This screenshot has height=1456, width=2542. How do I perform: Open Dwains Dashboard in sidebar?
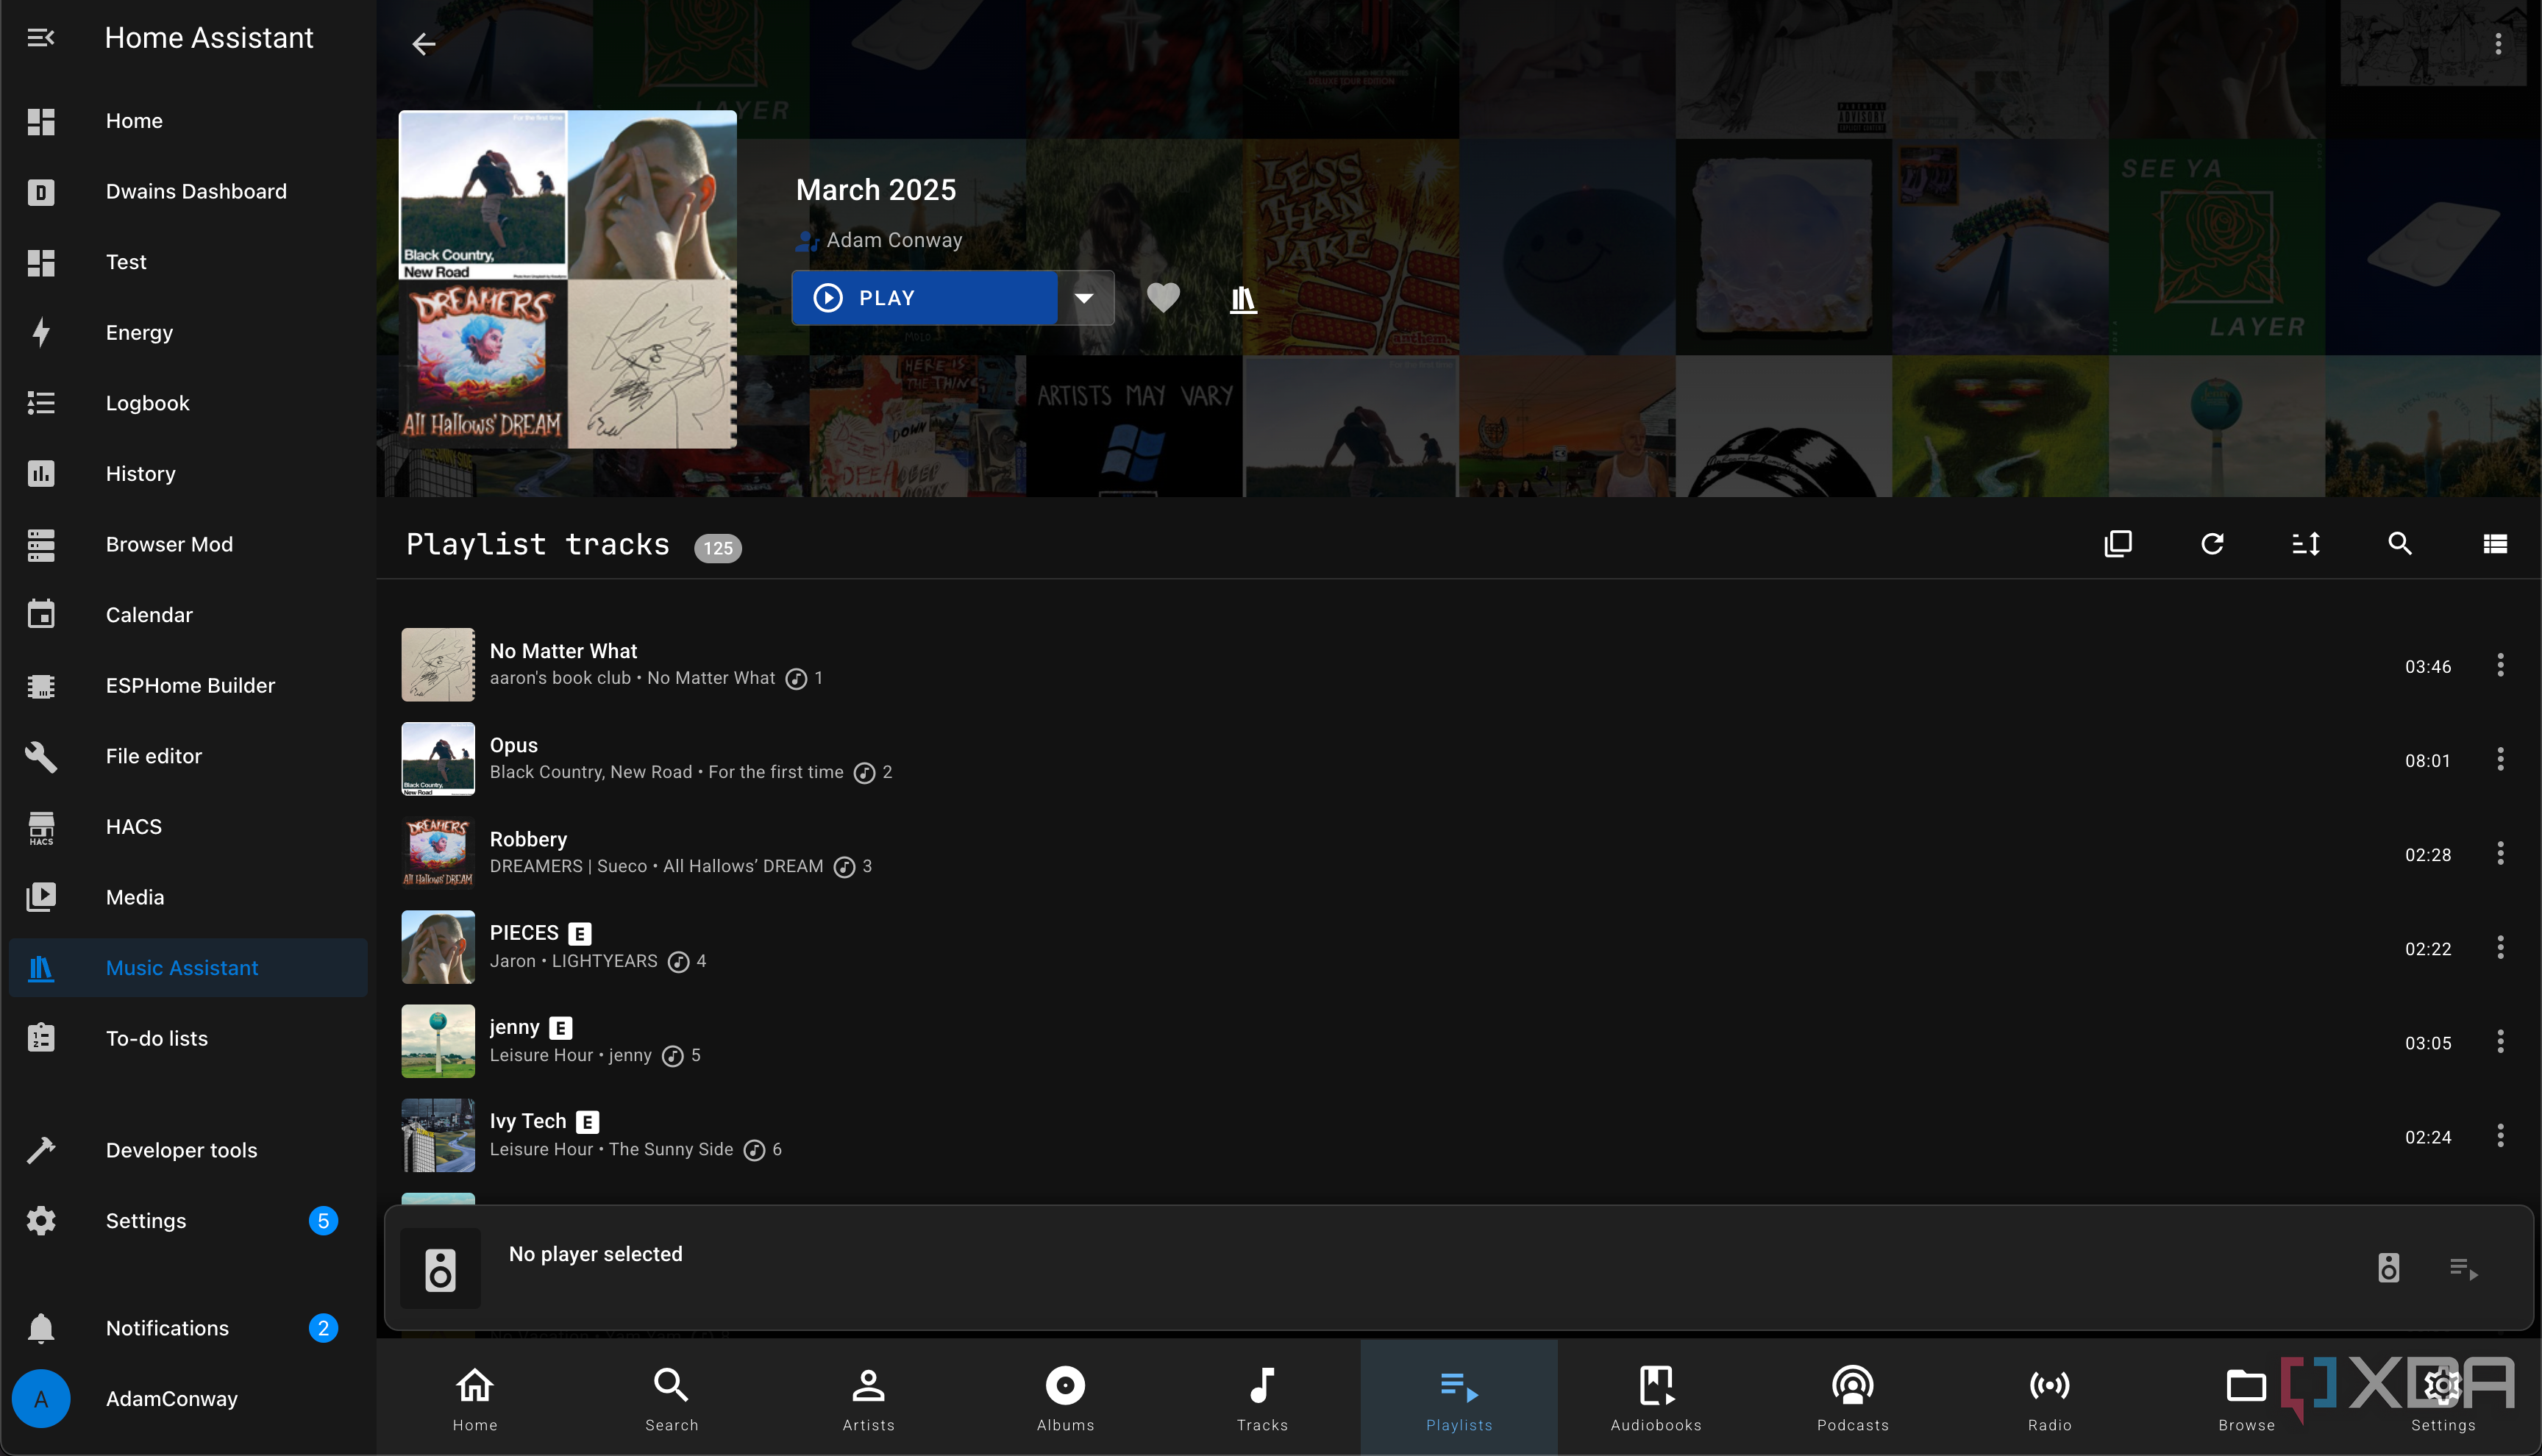click(188, 192)
